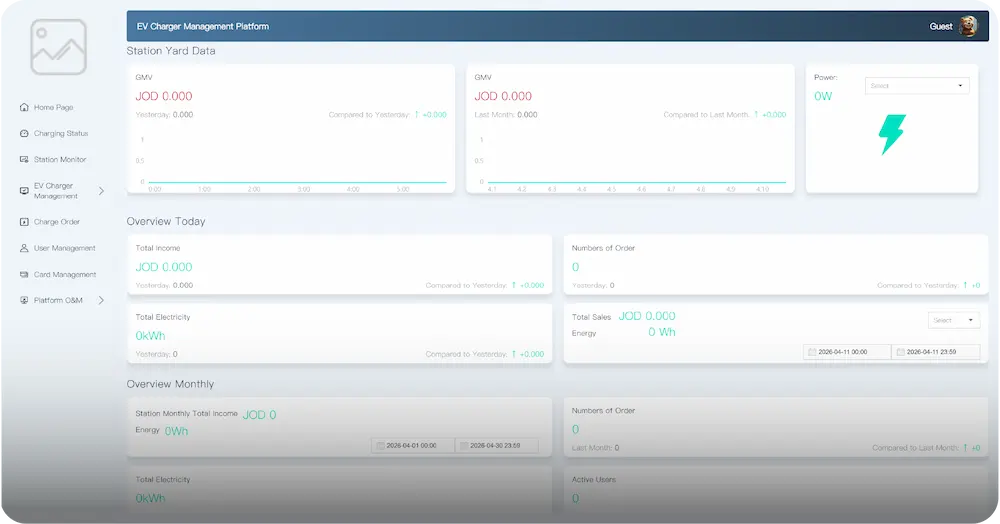The image size is (1000, 524).
Task: Click the Station Yard Data heading
Action: [x=171, y=51]
